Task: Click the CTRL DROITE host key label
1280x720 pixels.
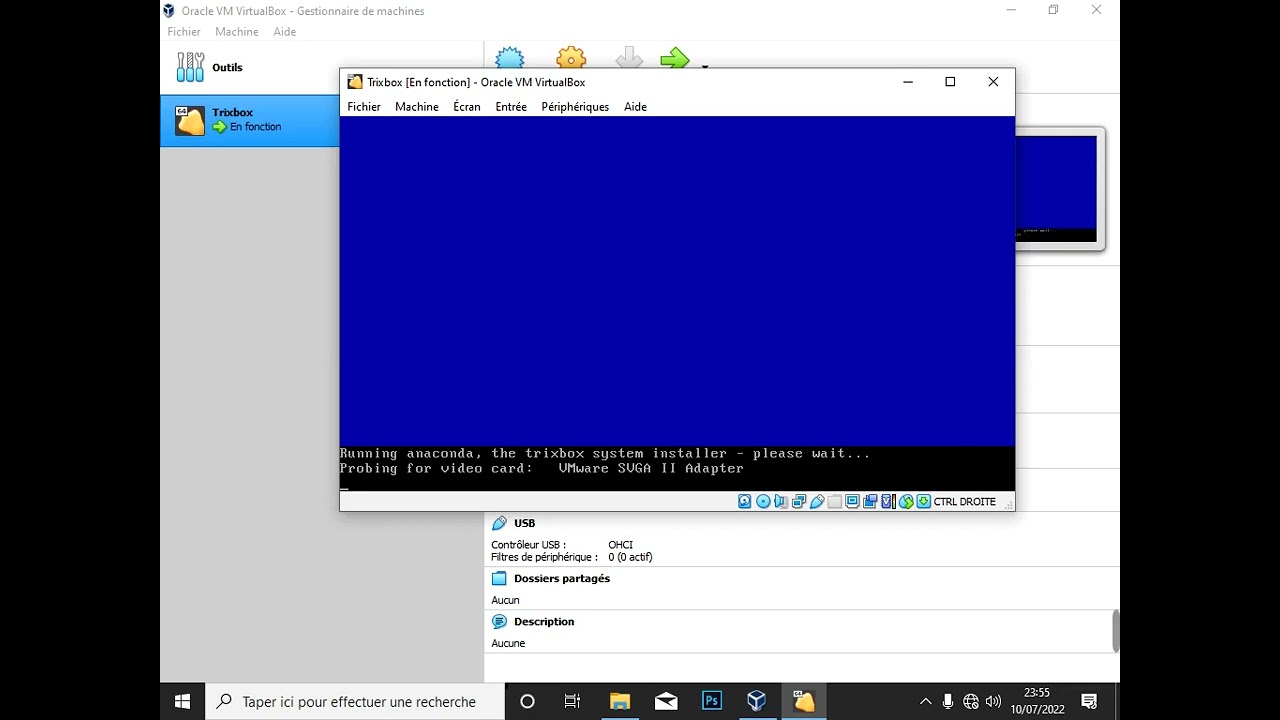Action: [964, 502]
